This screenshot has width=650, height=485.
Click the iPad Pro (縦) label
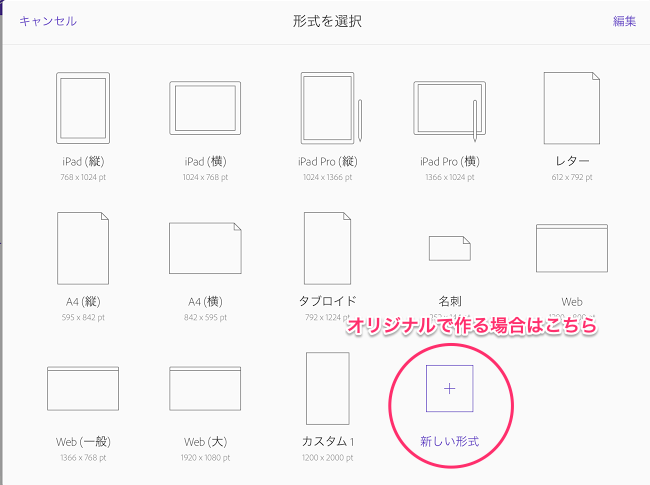[327, 161]
